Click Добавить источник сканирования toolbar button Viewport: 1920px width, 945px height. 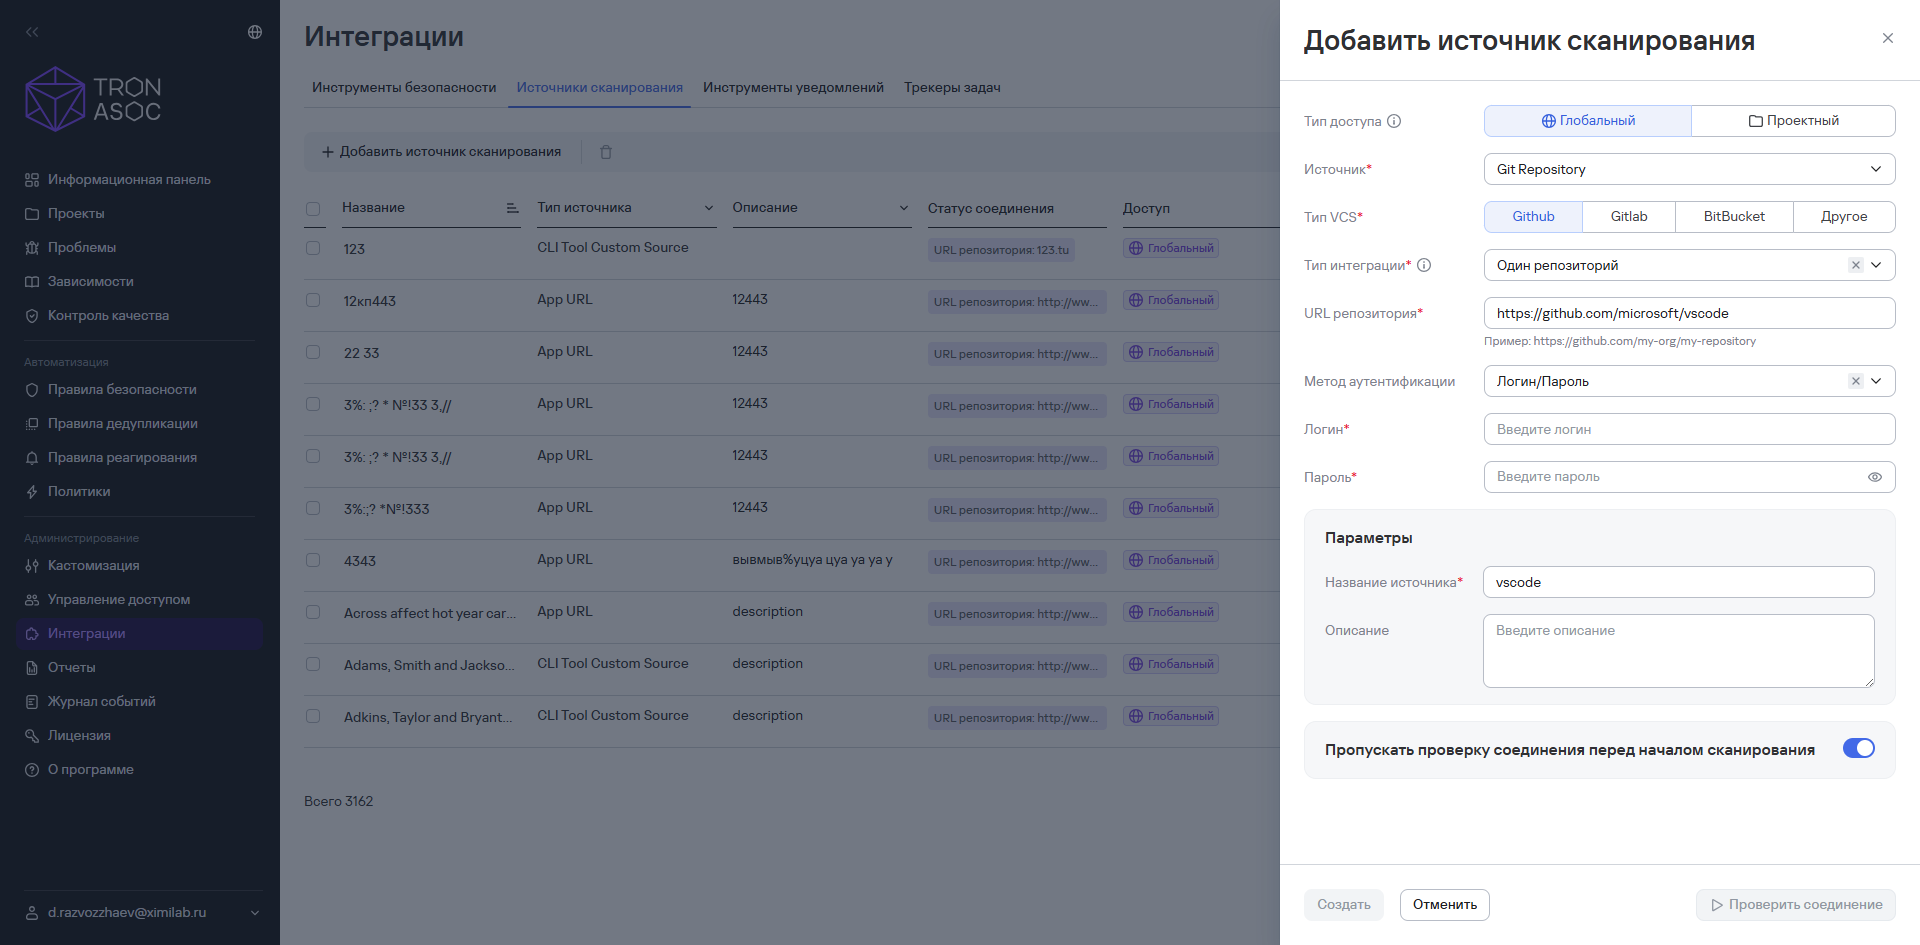tap(441, 152)
